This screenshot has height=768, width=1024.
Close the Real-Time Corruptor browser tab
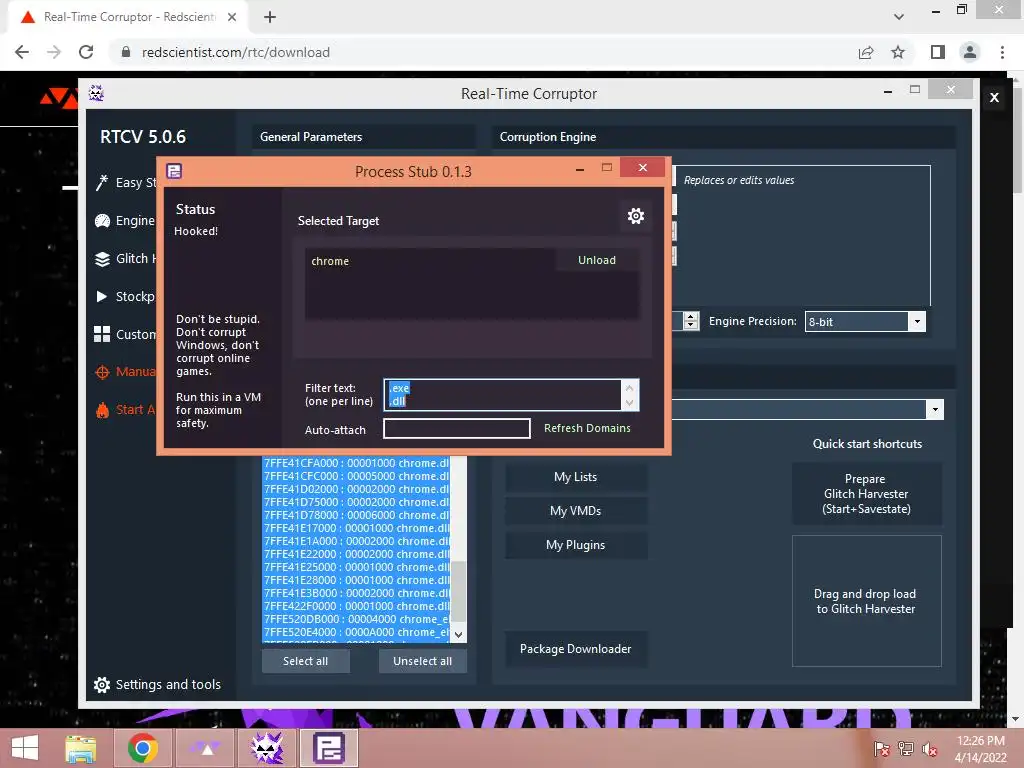(232, 17)
